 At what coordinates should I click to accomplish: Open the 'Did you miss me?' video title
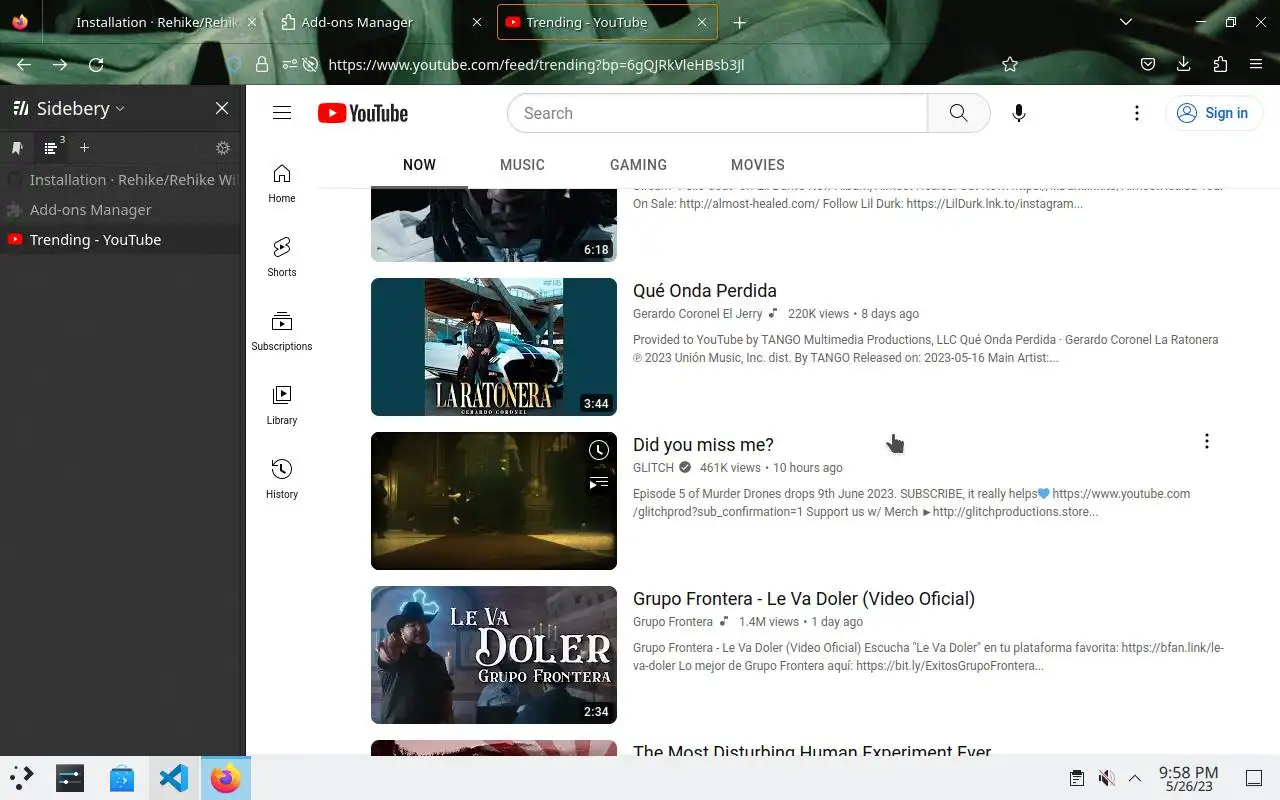click(x=703, y=445)
